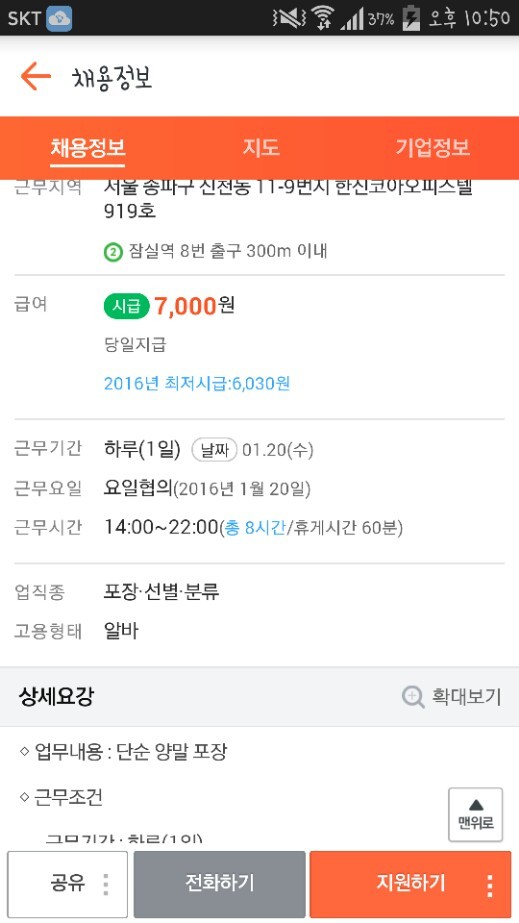Switch to the 기업정보 tab

(x=432, y=147)
